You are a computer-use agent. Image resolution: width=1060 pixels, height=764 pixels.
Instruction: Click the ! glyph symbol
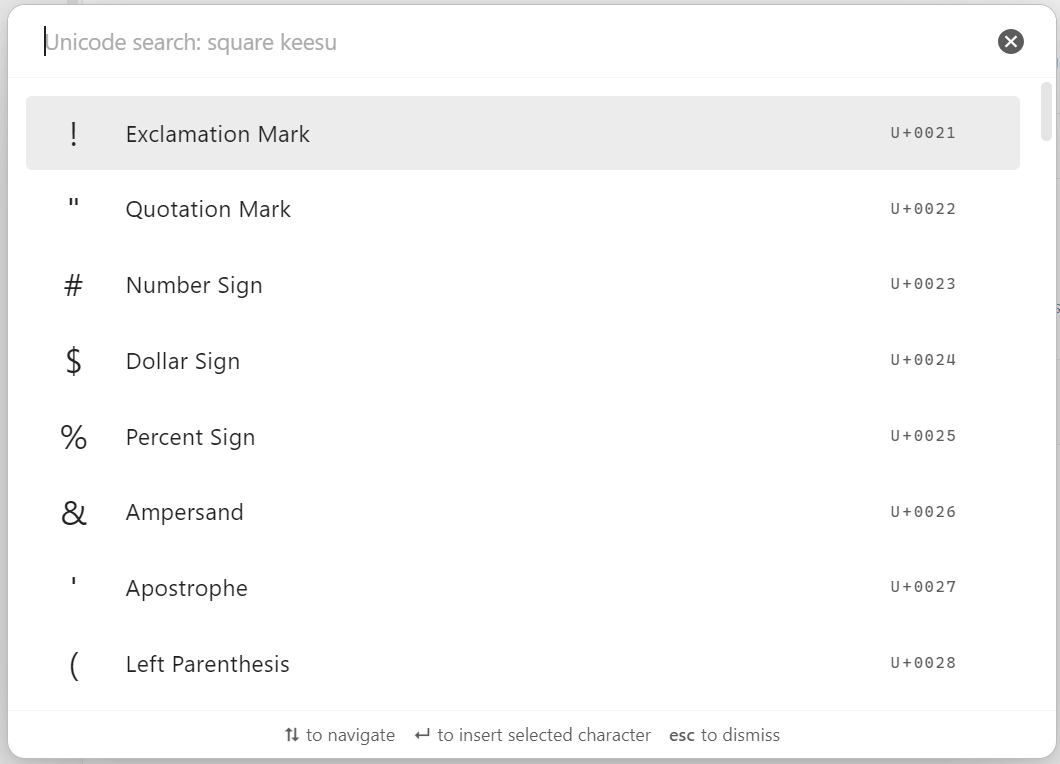pyautogui.click(x=74, y=134)
